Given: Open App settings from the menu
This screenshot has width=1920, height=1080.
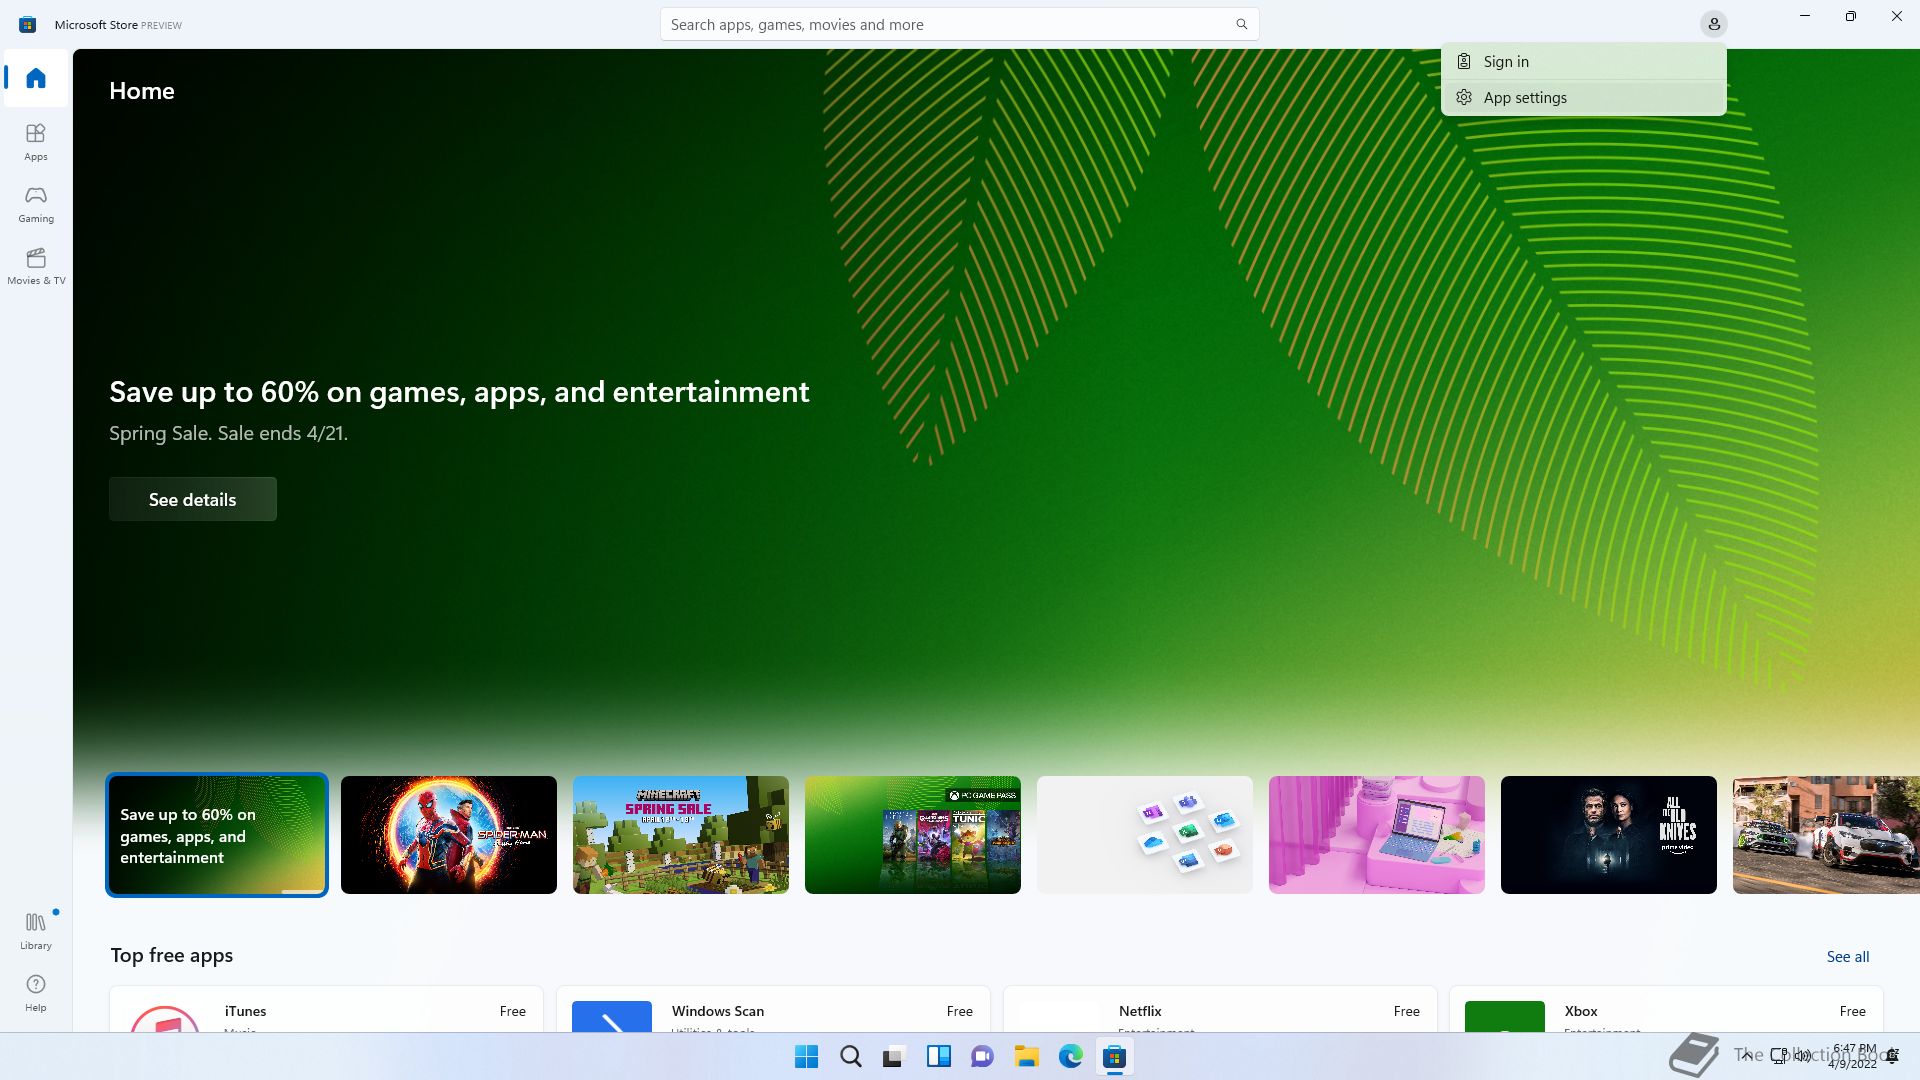Looking at the screenshot, I should 1583,98.
